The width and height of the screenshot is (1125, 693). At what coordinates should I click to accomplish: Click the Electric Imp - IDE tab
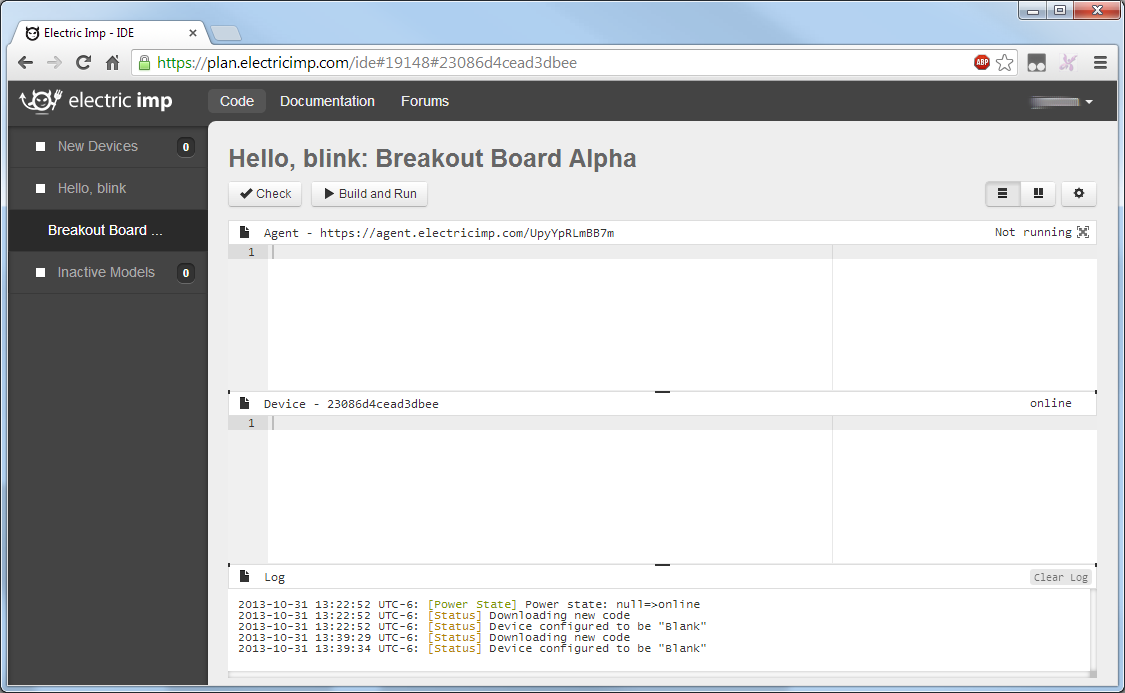point(111,33)
